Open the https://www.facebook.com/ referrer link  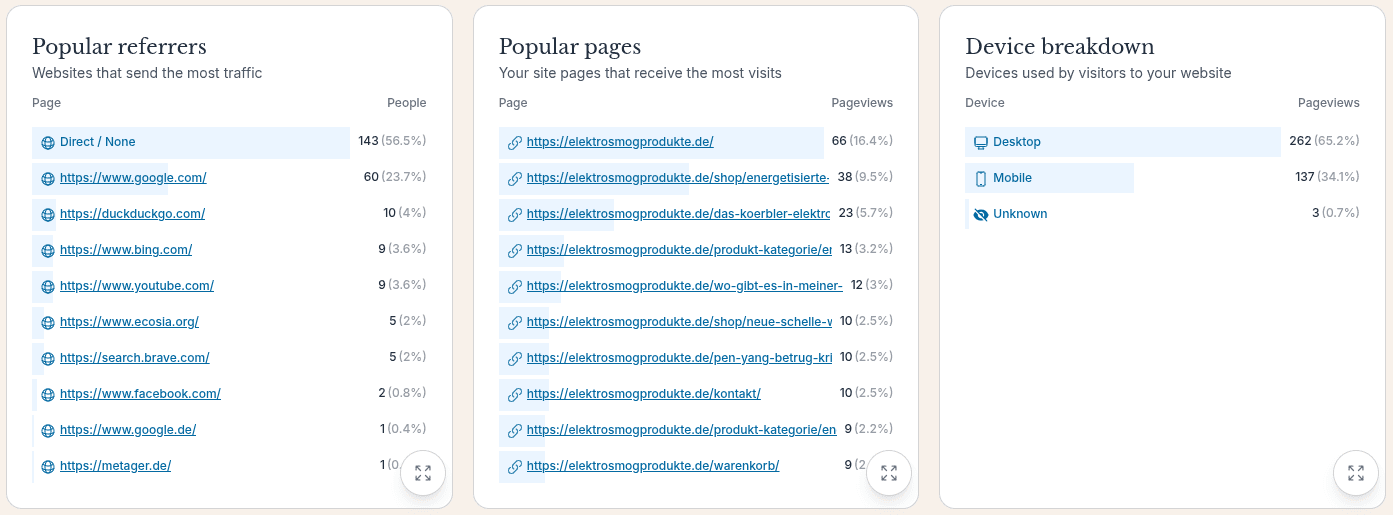tap(140, 394)
